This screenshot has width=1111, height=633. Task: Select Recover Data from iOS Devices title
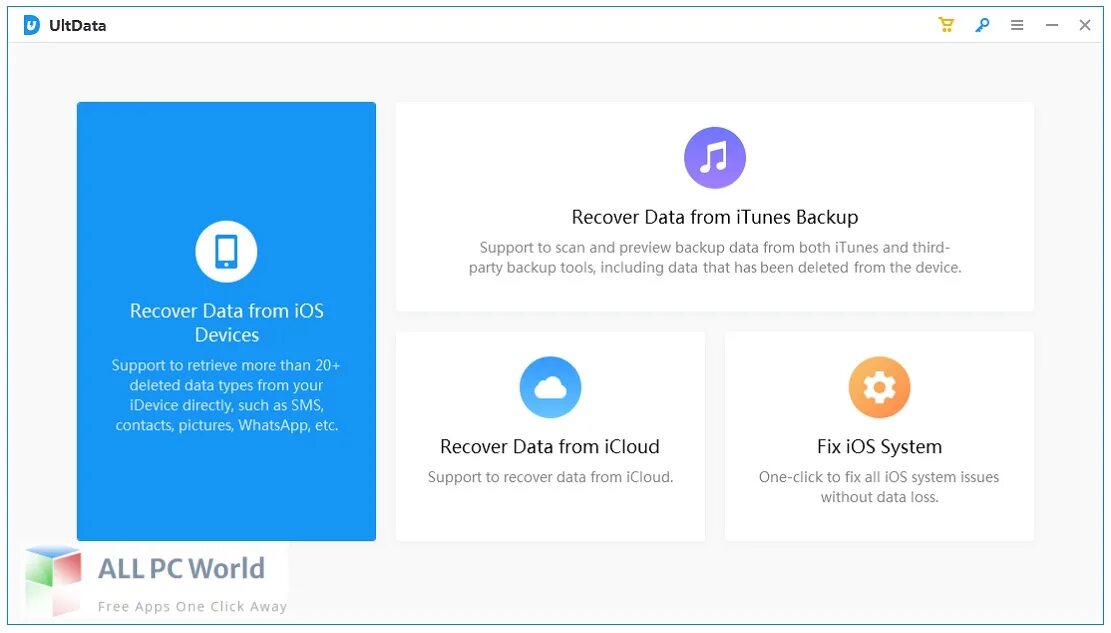(227, 323)
